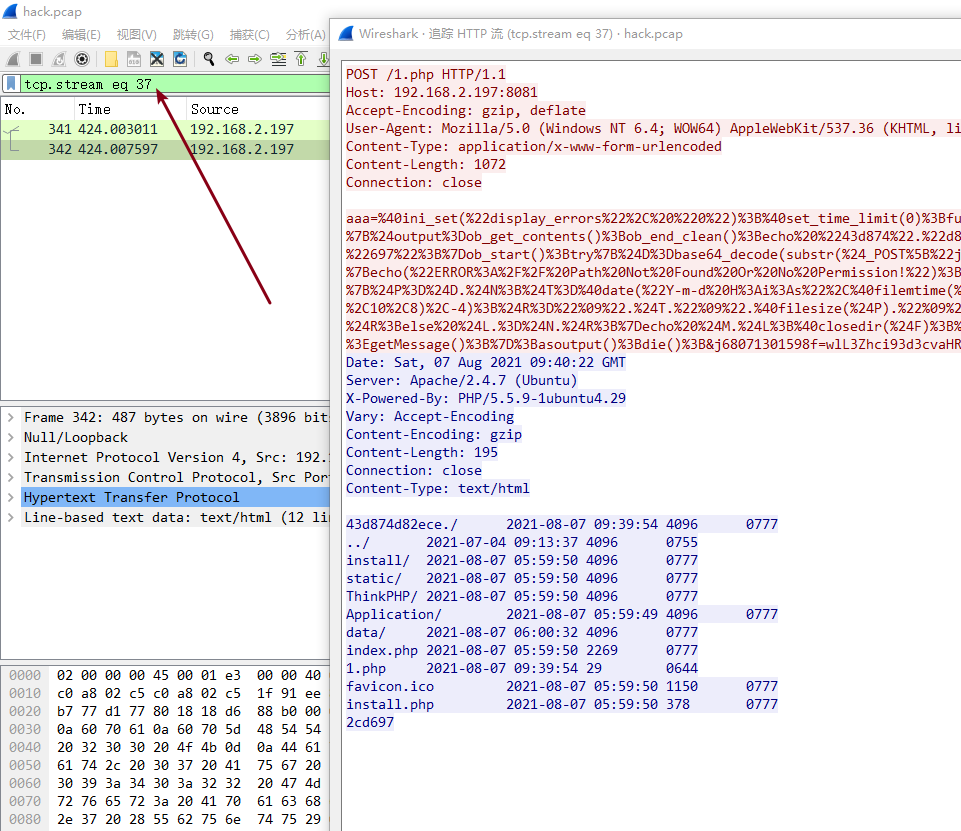The height and width of the screenshot is (831, 961).
Task: Click hex dump offset 0040 row
Action: 165,747
